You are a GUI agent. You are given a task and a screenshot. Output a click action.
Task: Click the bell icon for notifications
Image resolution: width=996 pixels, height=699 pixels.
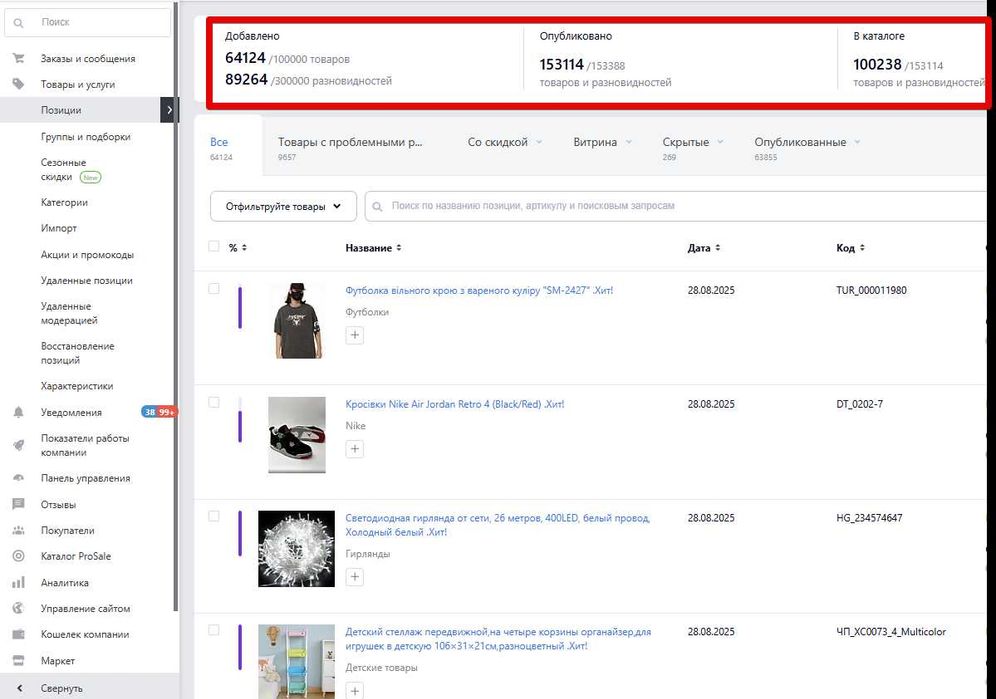click(18, 412)
